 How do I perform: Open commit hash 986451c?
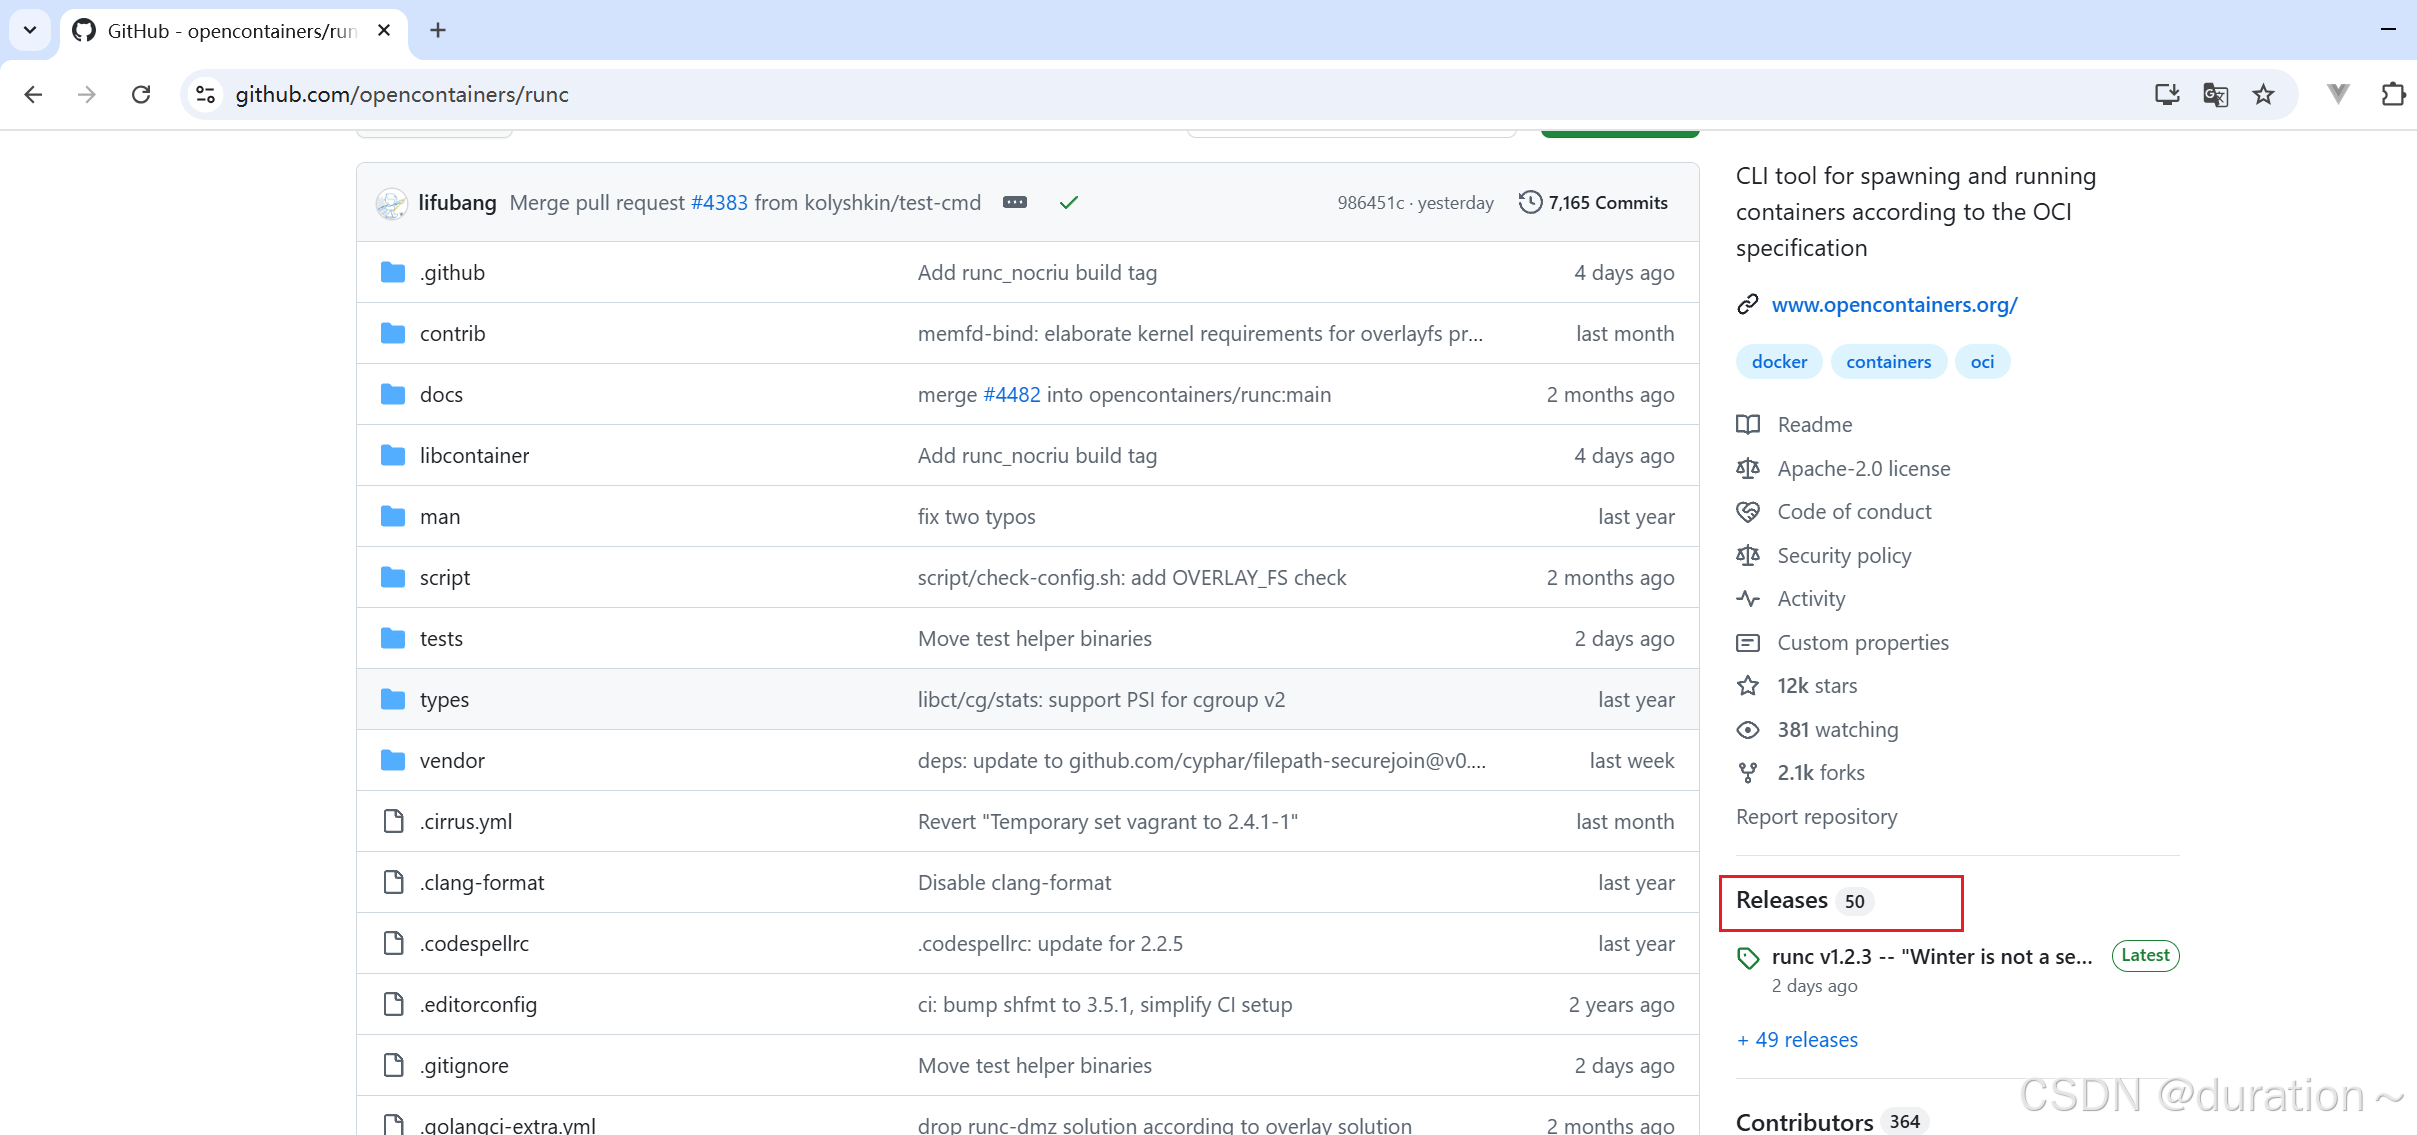1371,202
